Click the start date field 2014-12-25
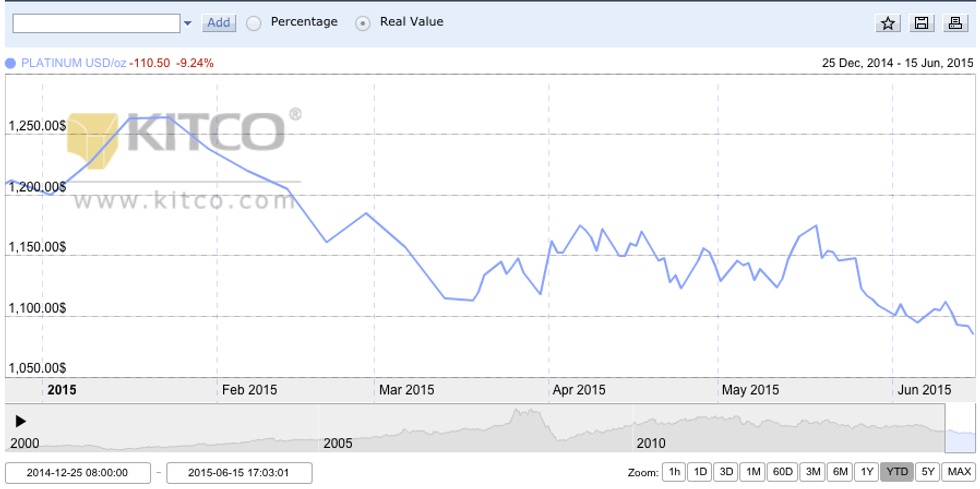 78,473
